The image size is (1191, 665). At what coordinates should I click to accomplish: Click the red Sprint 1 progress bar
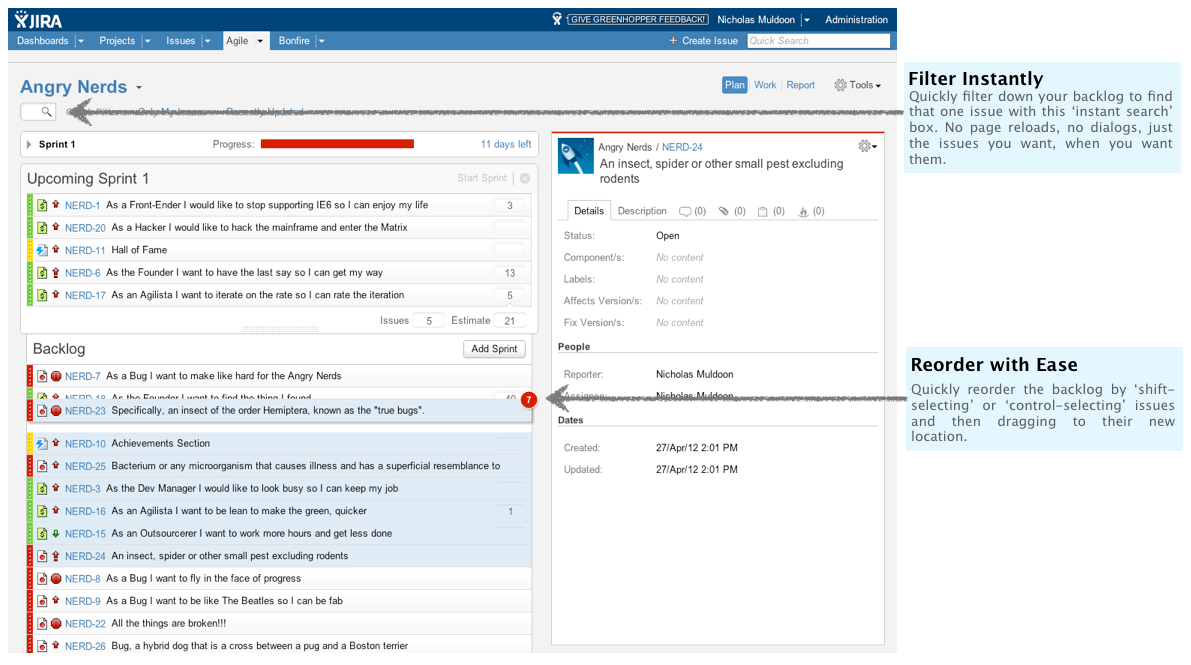tap(337, 145)
